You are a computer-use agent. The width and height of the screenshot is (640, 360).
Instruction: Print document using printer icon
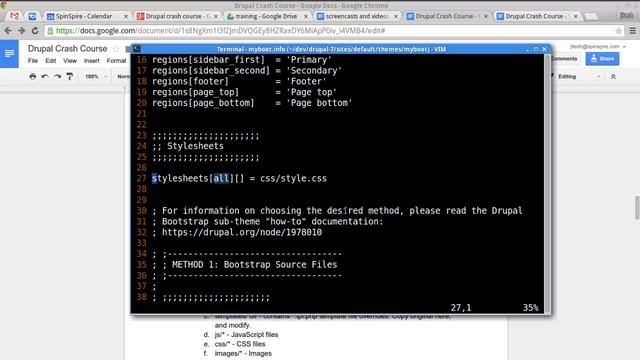(33, 76)
